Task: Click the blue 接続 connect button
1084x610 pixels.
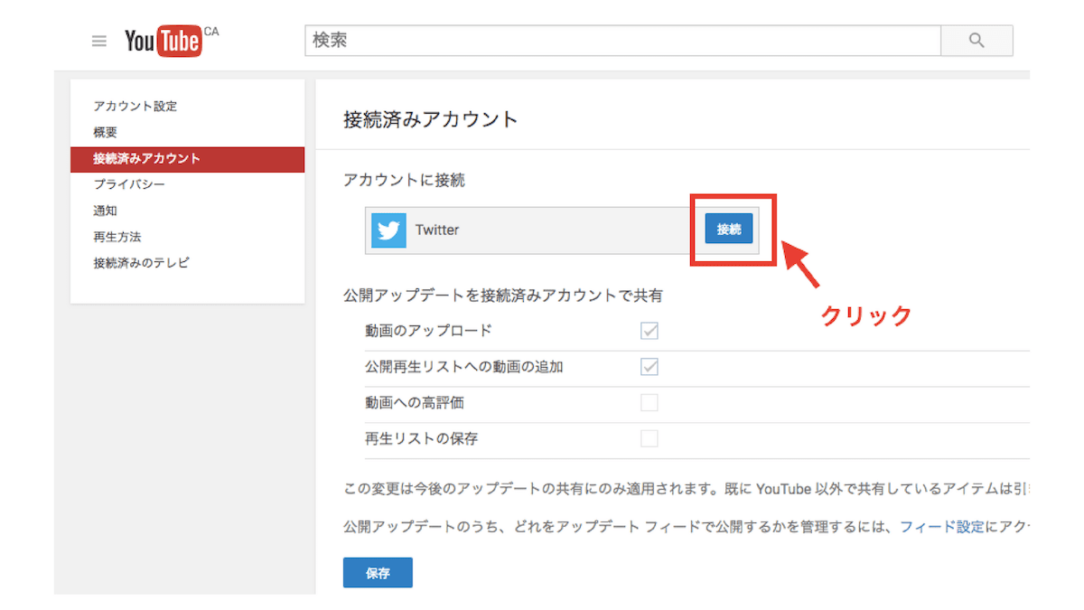Action: click(x=729, y=229)
